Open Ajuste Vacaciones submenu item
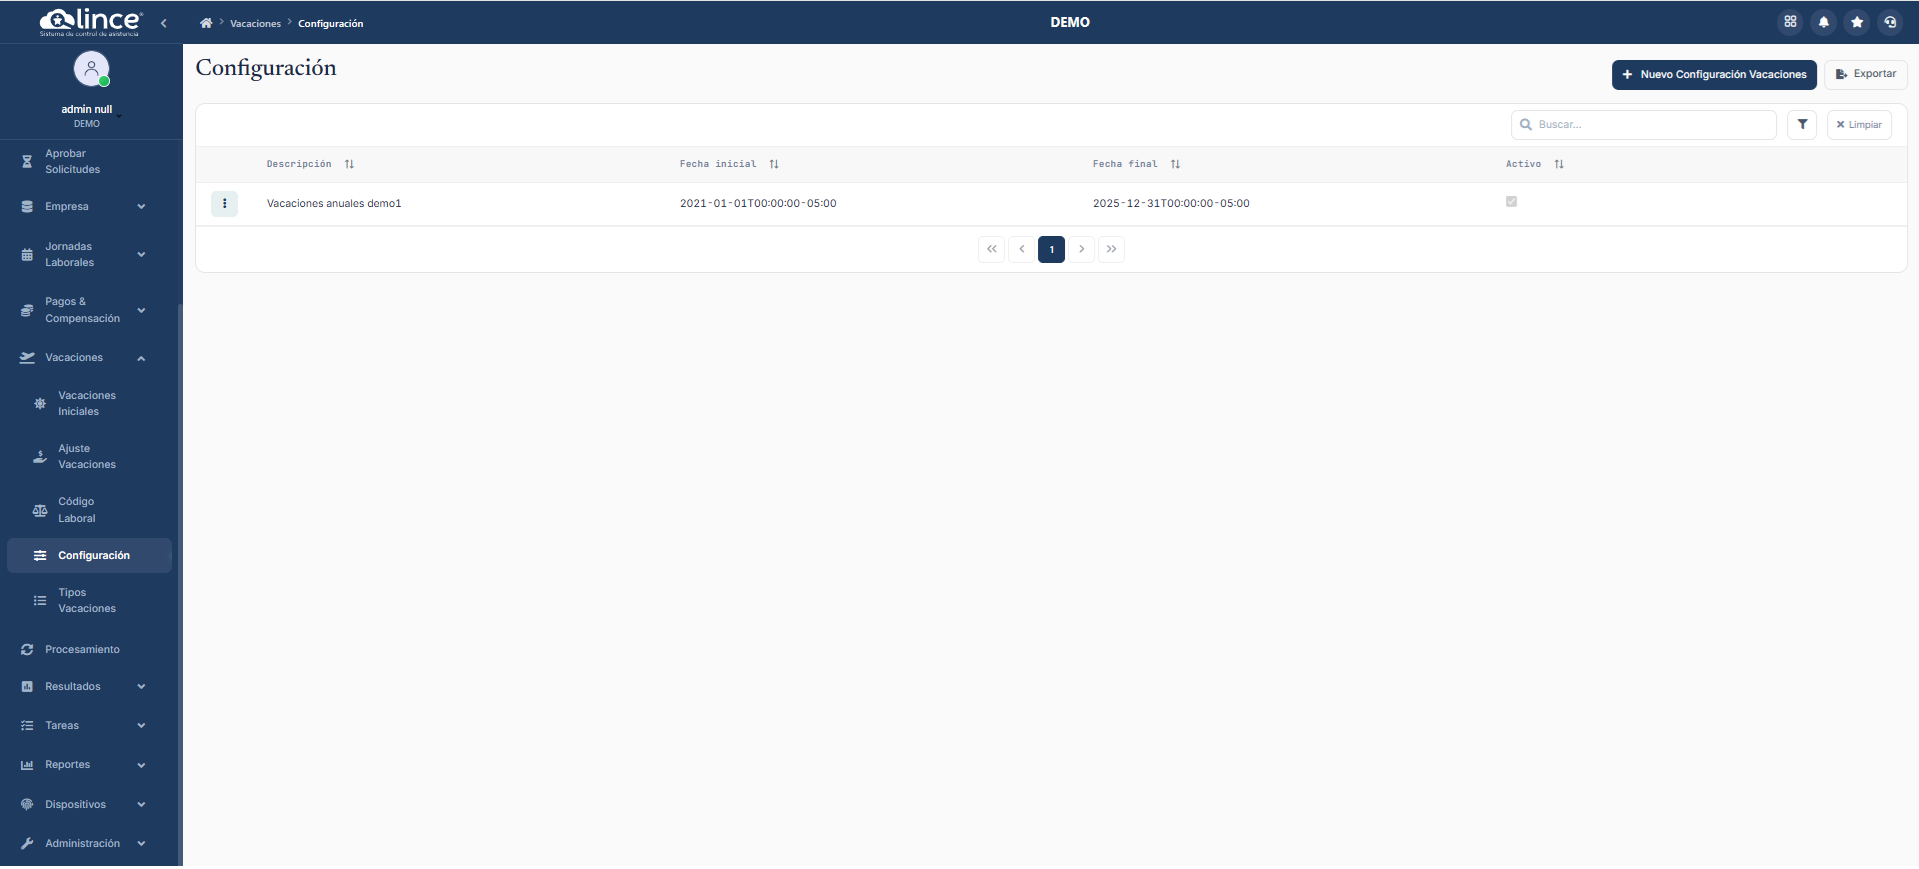 pos(87,457)
